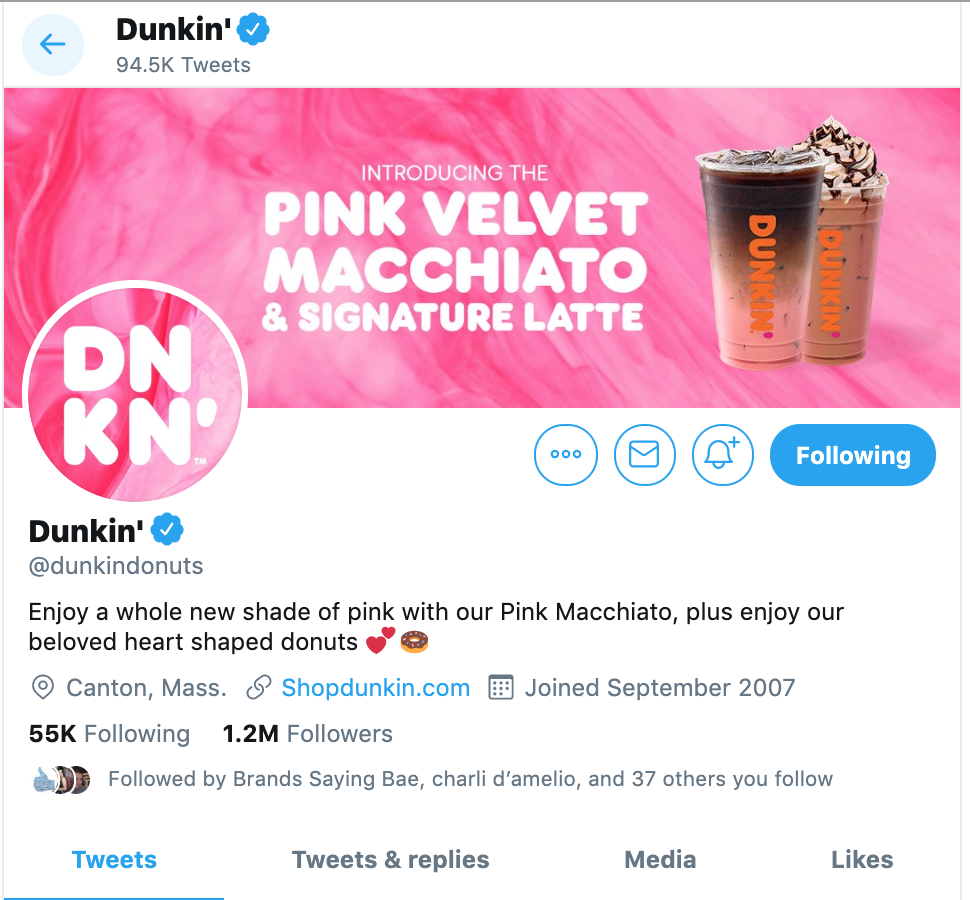The image size is (970, 900).
Task: Click the mutual followers avatar cluster
Action: pos(61,779)
